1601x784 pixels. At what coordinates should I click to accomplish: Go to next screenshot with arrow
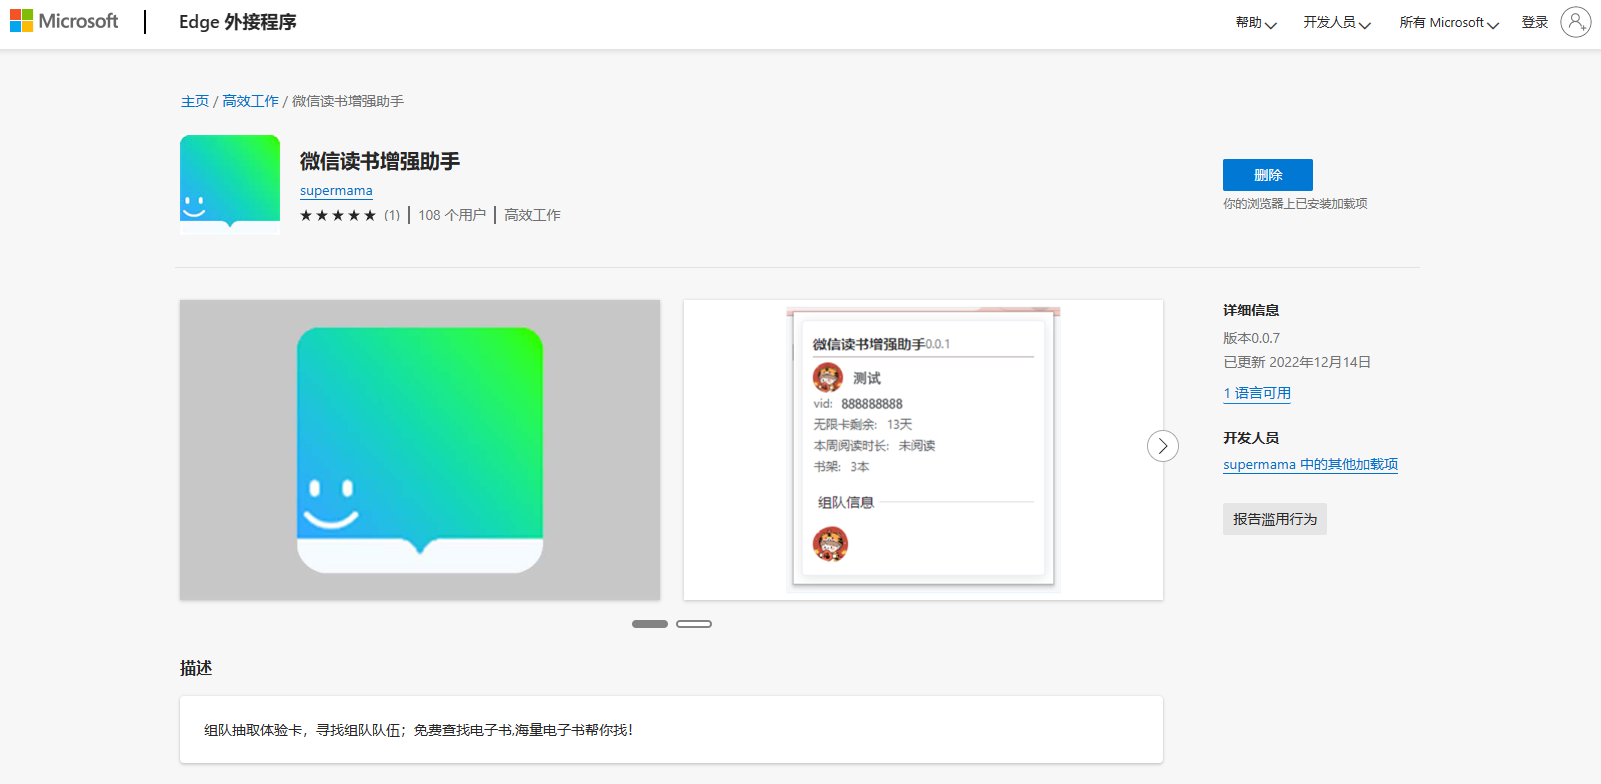(x=1162, y=446)
